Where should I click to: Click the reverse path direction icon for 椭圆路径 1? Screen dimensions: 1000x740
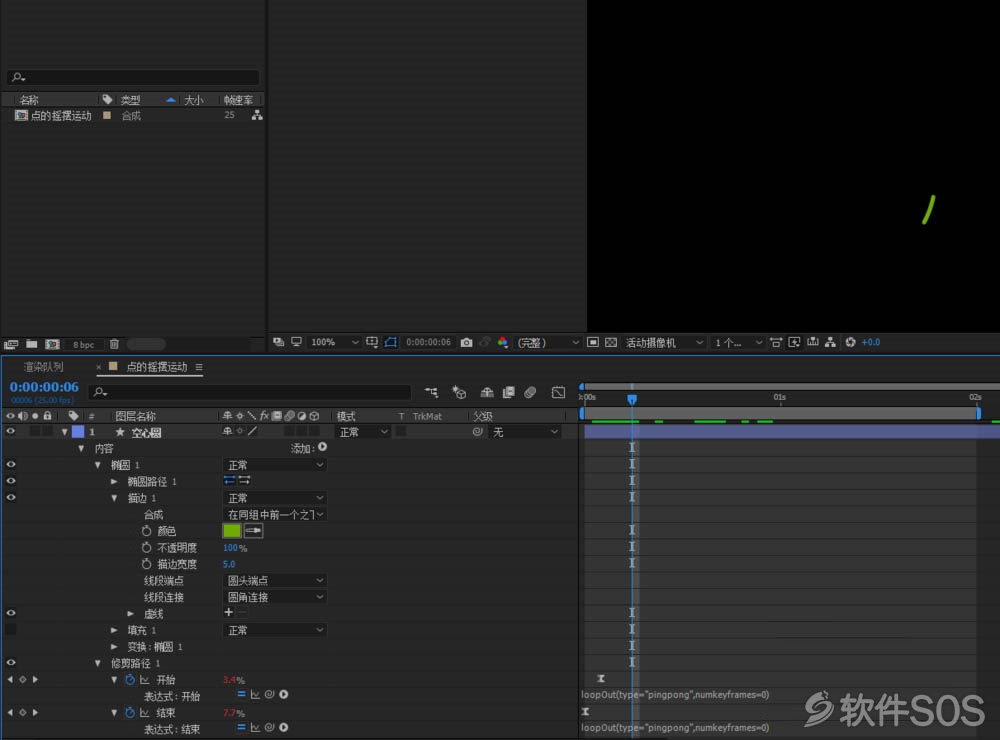[244, 480]
